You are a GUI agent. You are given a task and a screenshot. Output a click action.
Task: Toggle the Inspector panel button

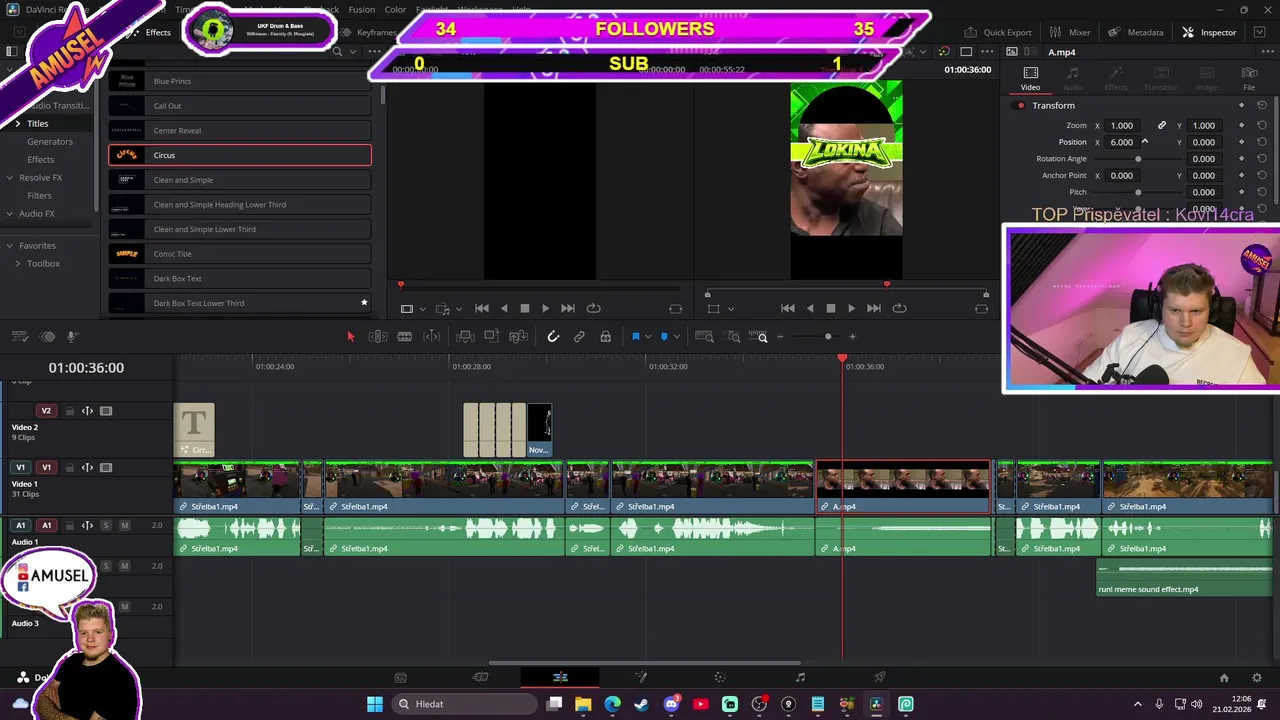[1209, 32]
